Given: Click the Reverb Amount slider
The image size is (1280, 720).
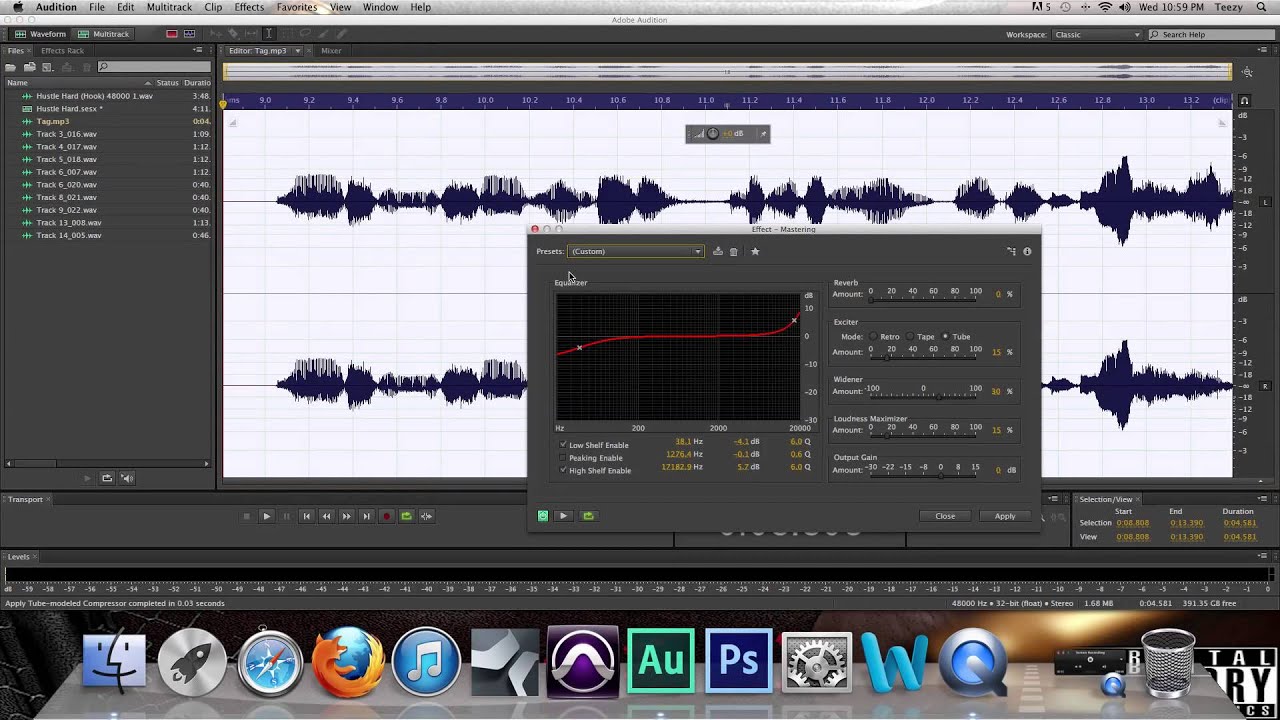Looking at the screenshot, I should 925,298.
